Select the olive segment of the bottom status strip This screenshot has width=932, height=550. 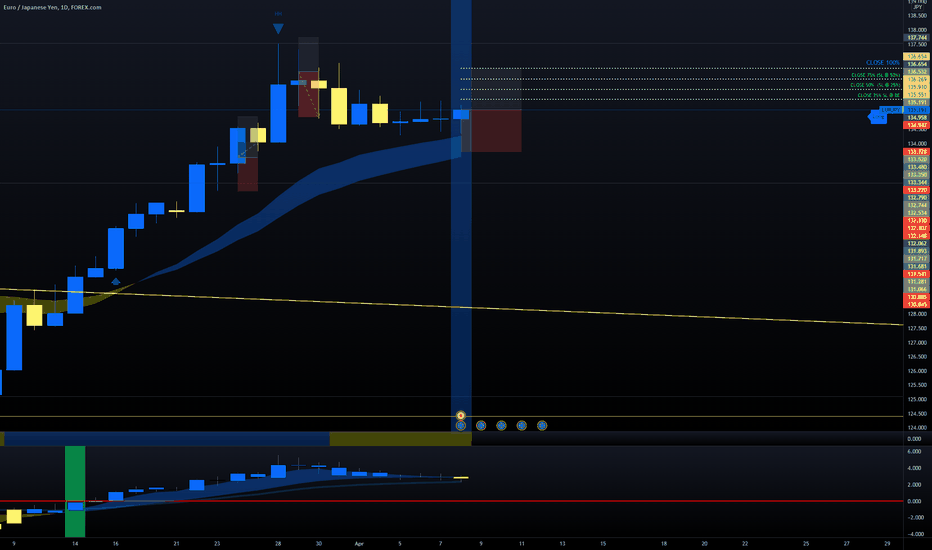tap(400, 439)
